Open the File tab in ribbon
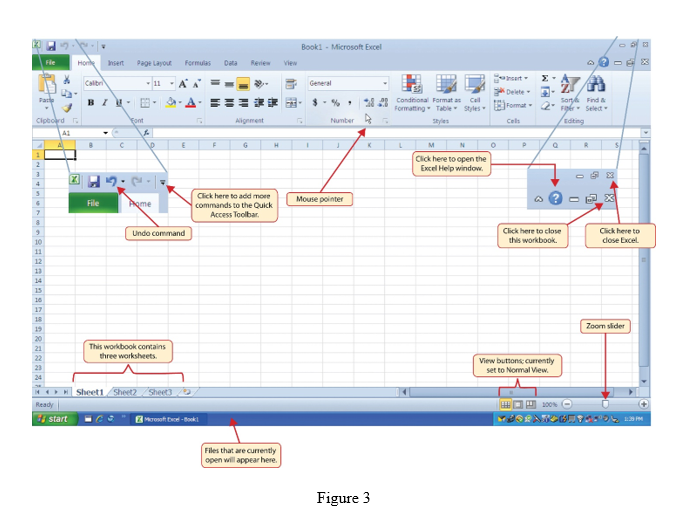The image size is (698, 511). pyautogui.click(x=51, y=62)
